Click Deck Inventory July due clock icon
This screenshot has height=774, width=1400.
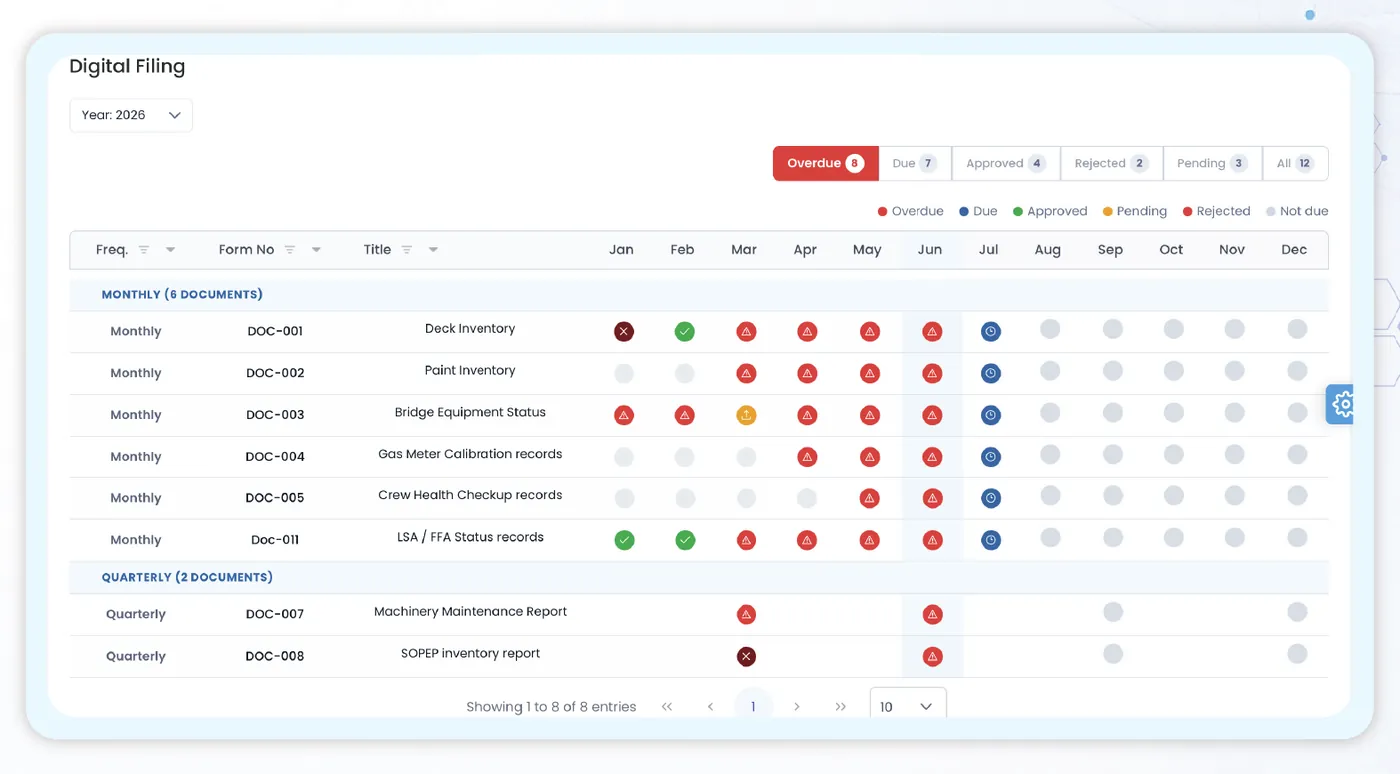pyautogui.click(x=990, y=331)
